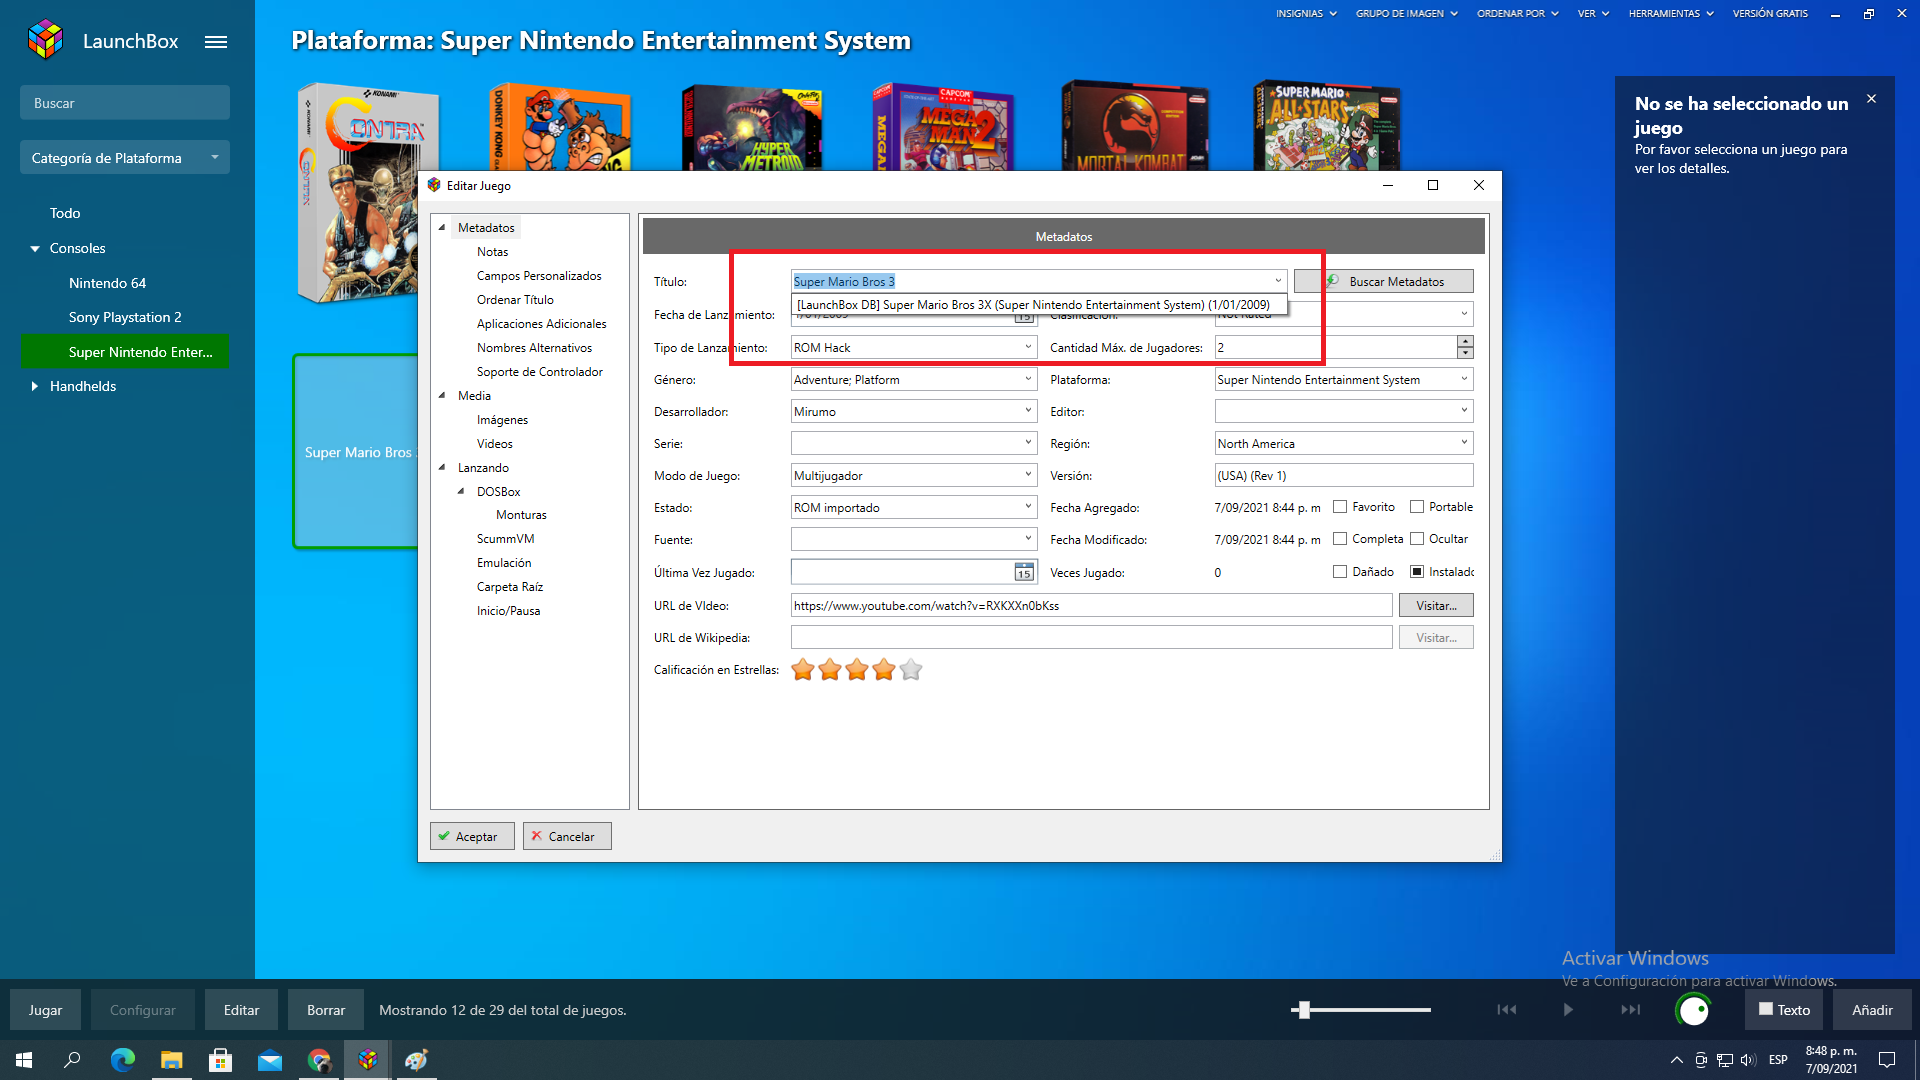
Task: Open File Explorer from taskbar
Action: coord(171,1060)
